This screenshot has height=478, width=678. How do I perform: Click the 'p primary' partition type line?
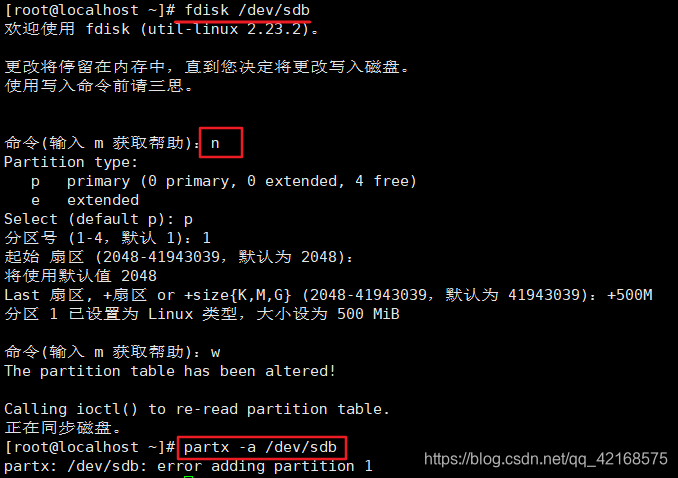[x=224, y=181]
